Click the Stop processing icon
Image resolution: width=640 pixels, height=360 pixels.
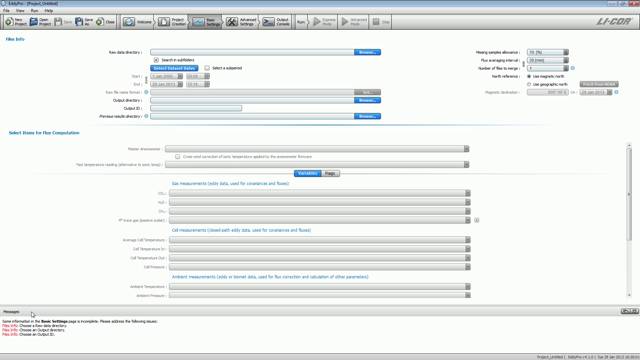[x=376, y=22]
